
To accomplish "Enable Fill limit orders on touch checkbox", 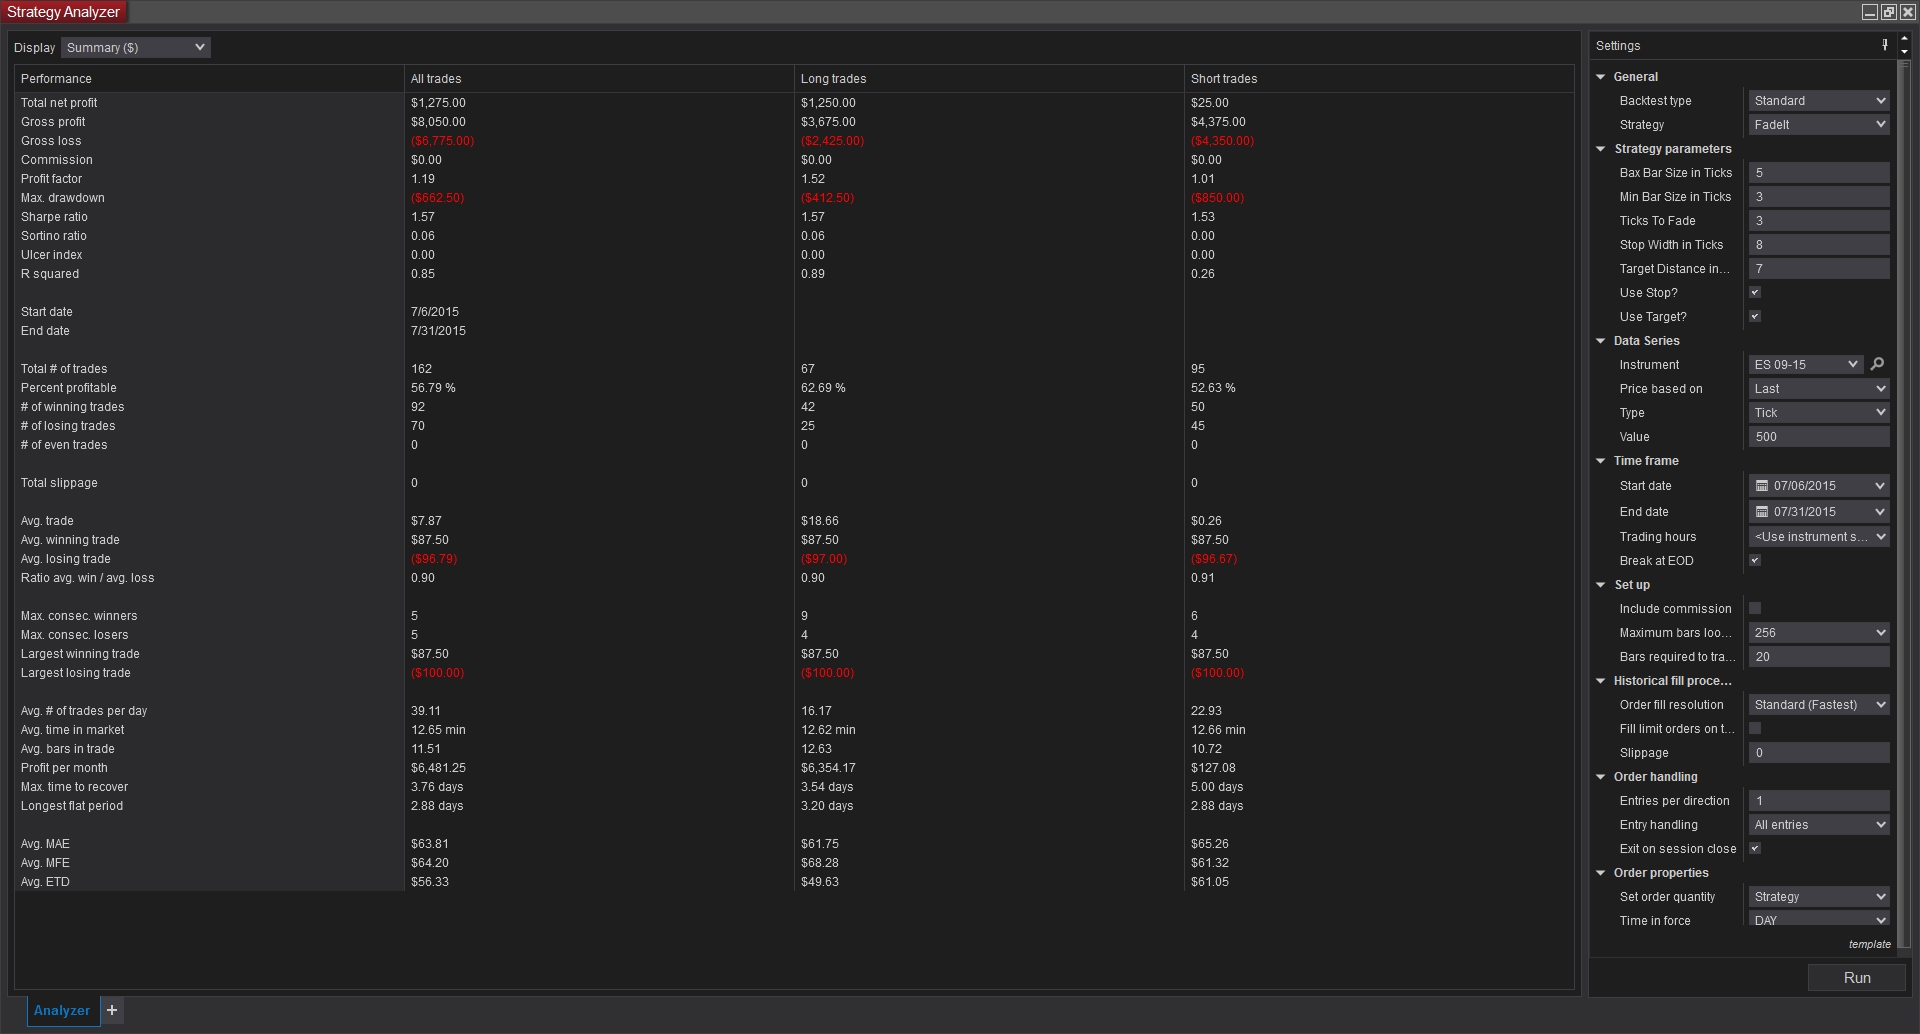I will pos(1755,729).
